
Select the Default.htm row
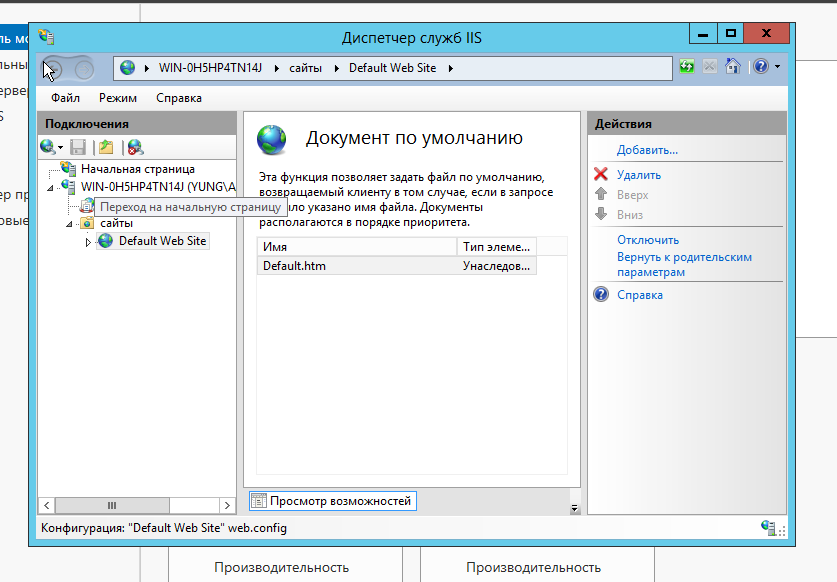(x=397, y=266)
